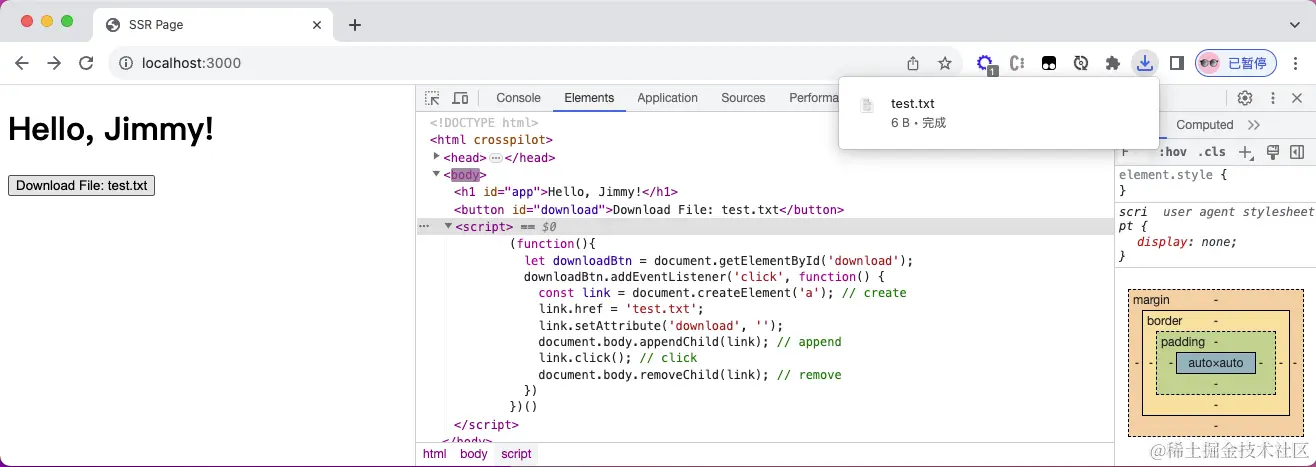Click the display: none style declaration
This screenshot has width=1316, height=467.
pyautogui.click(x=1187, y=241)
